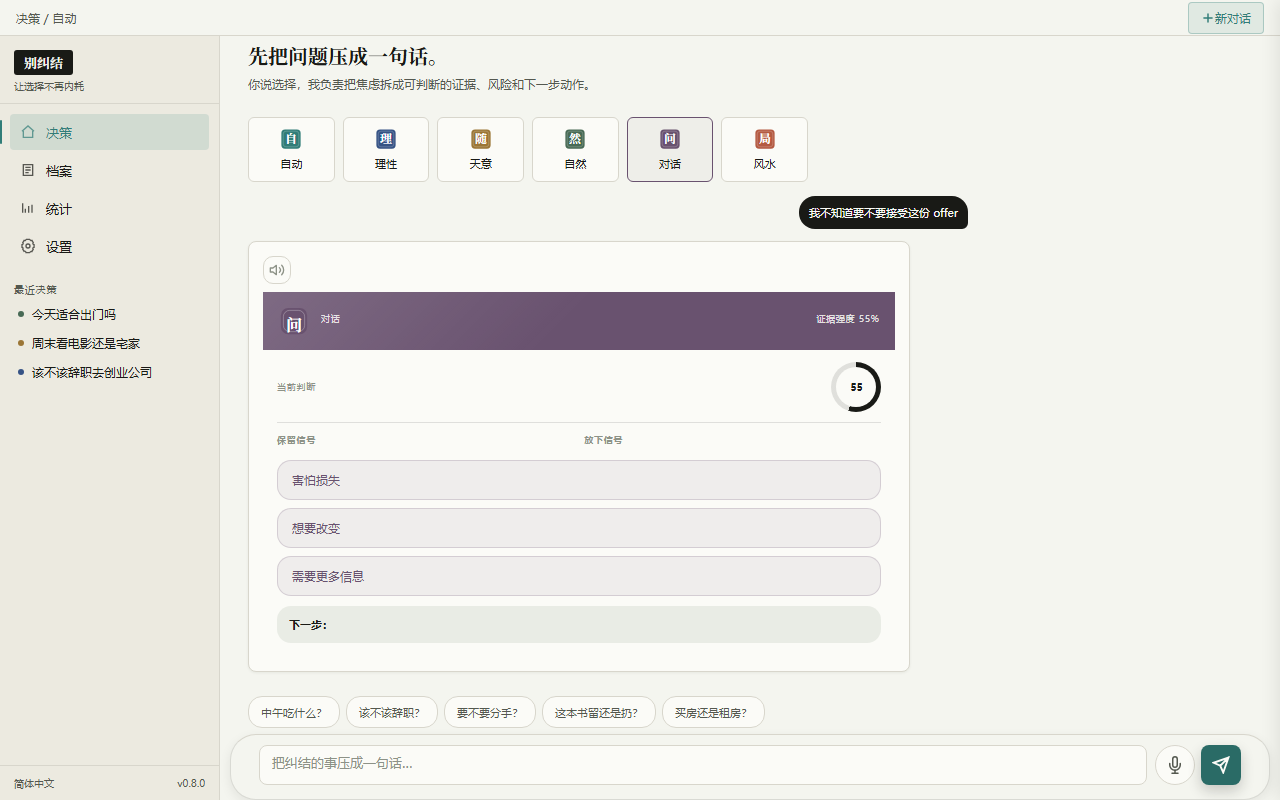Click the circular 55 progress ring
Viewport: 1280px width, 800px height.
pyautogui.click(x=856, y=387)
